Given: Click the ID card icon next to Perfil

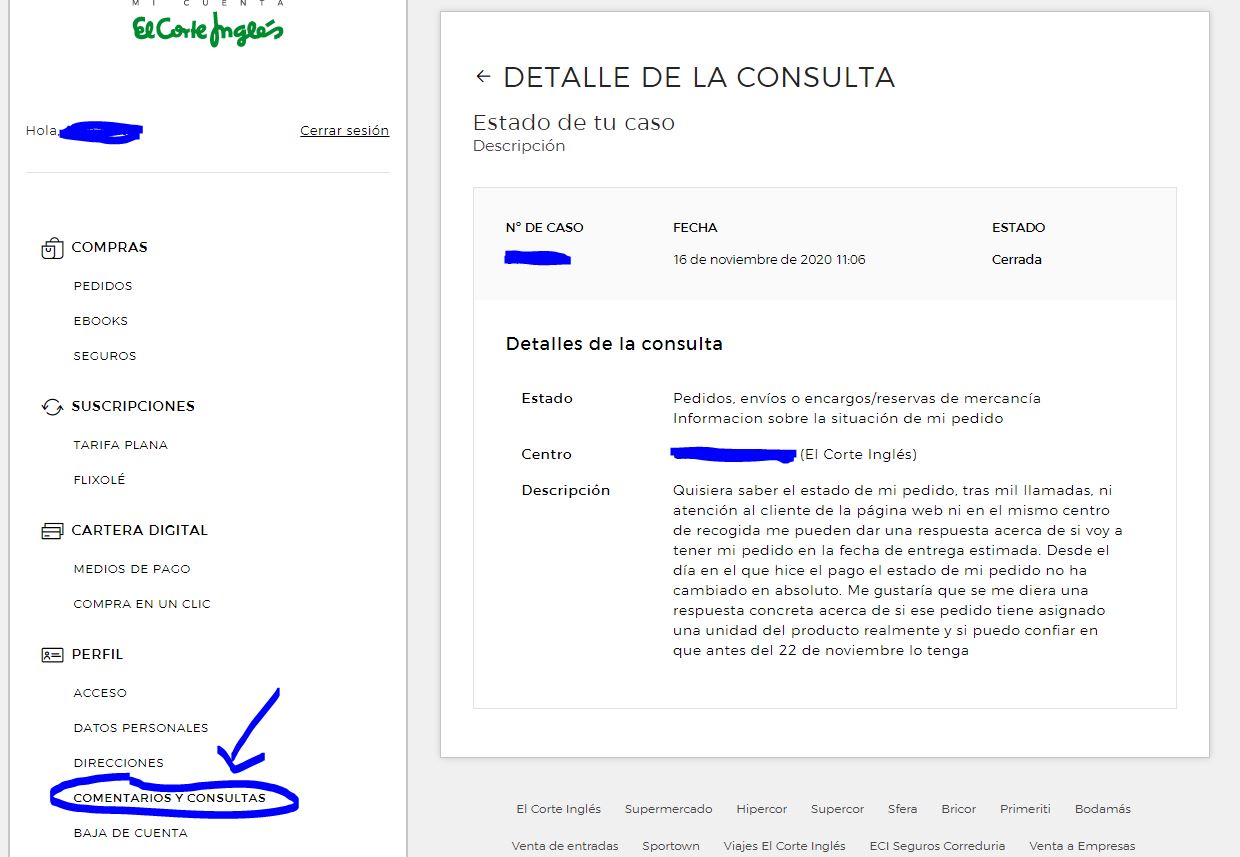Looking at the screenshot, I should pos(52,655).
